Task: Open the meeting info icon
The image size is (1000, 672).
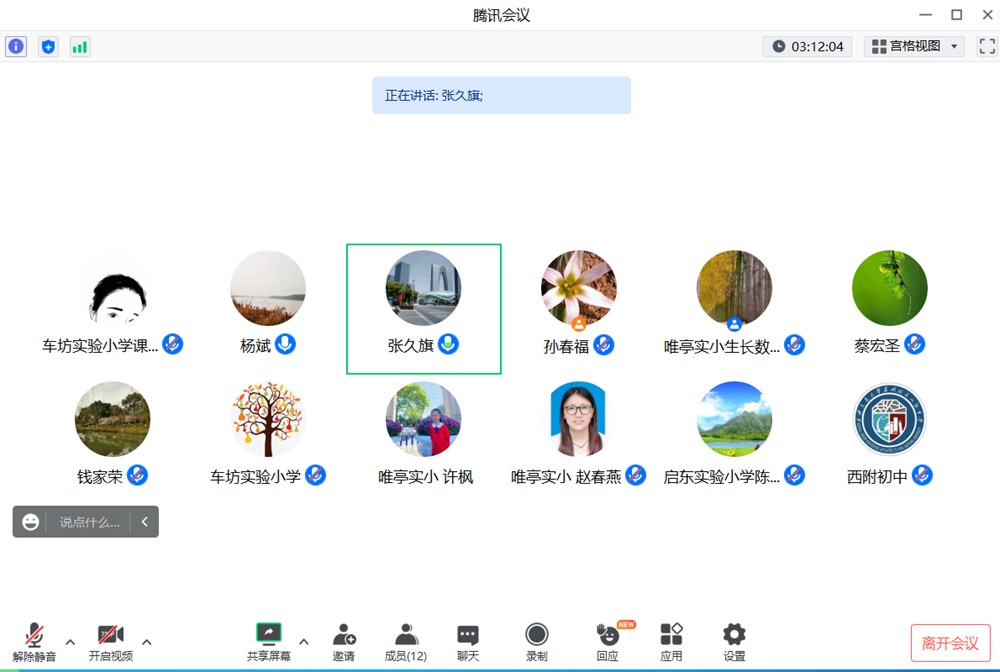Action: 16,47
